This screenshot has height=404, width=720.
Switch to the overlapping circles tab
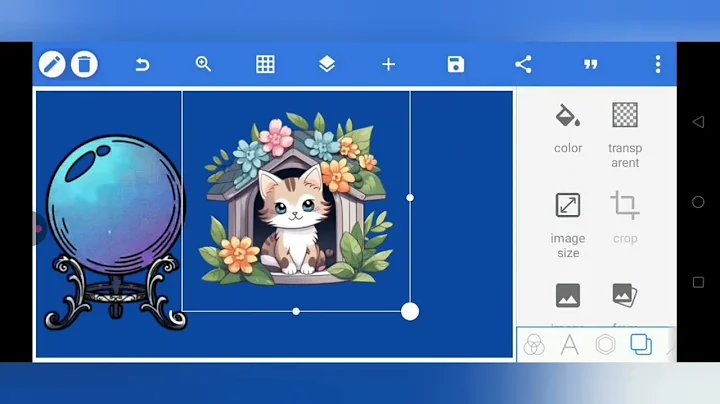pyautogui.click(x=534, y=345)
